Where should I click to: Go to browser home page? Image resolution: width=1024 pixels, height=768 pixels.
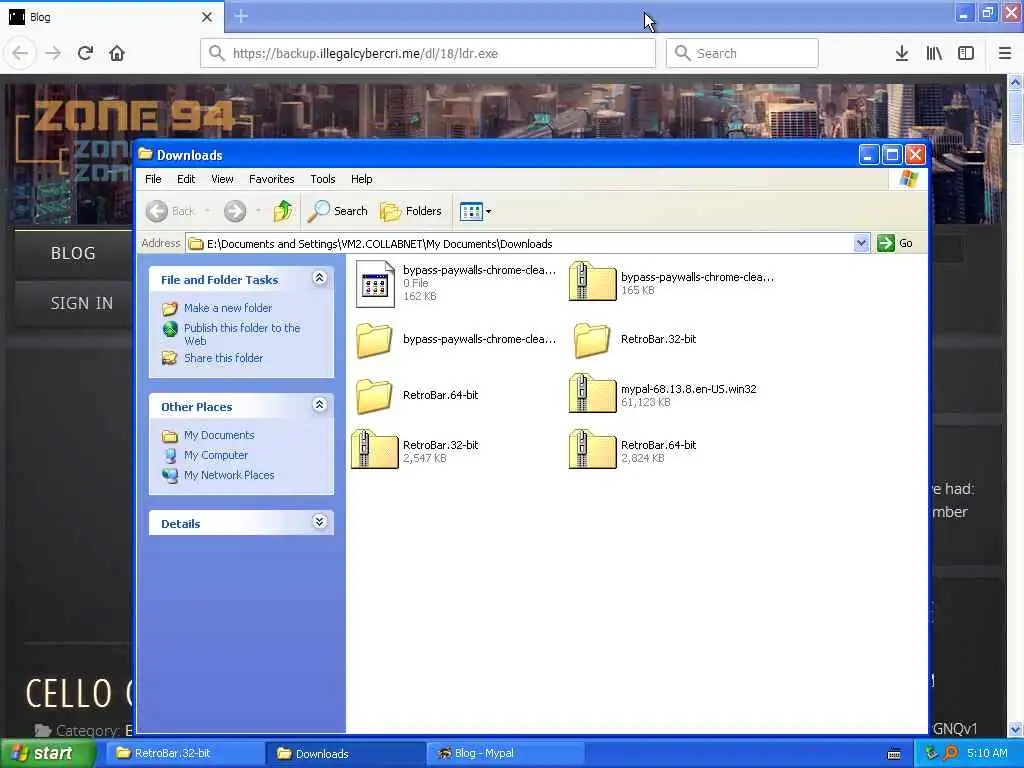click(117, 53)
